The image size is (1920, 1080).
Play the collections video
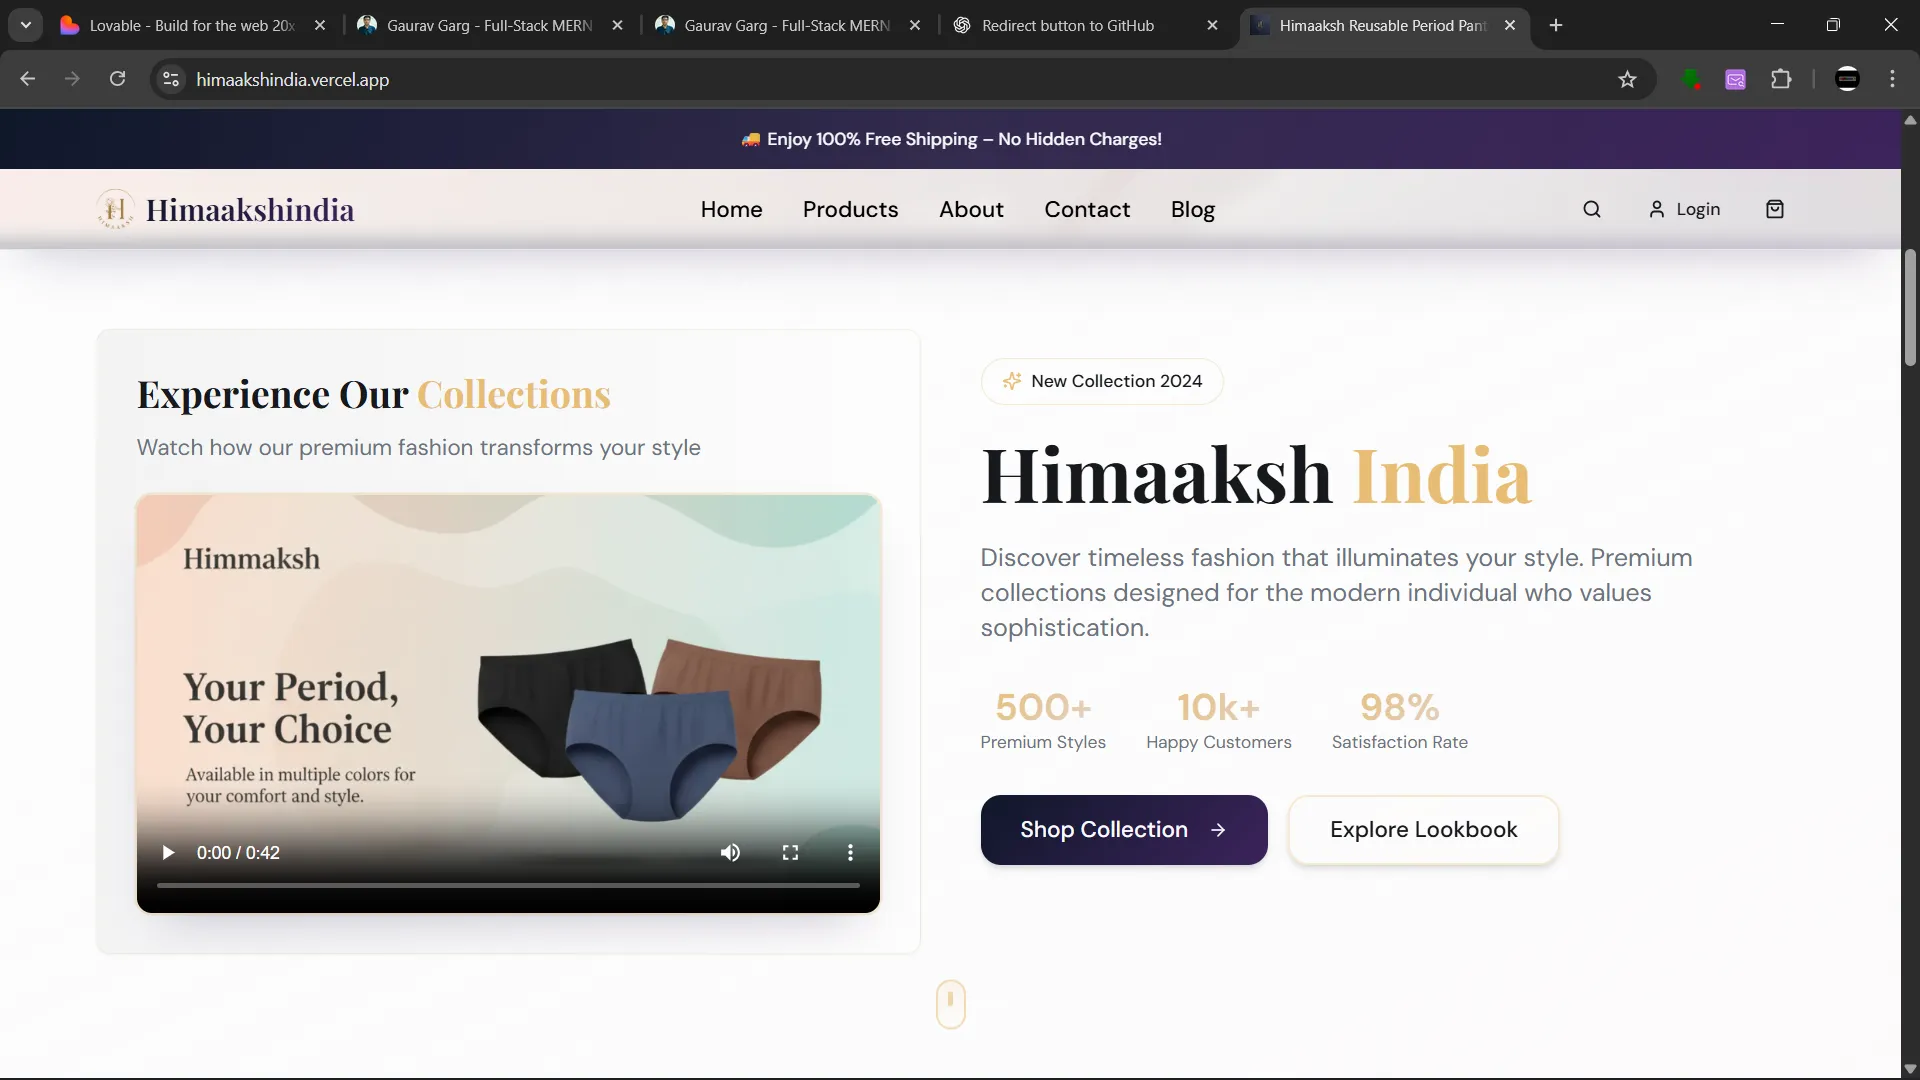(167, 852)
